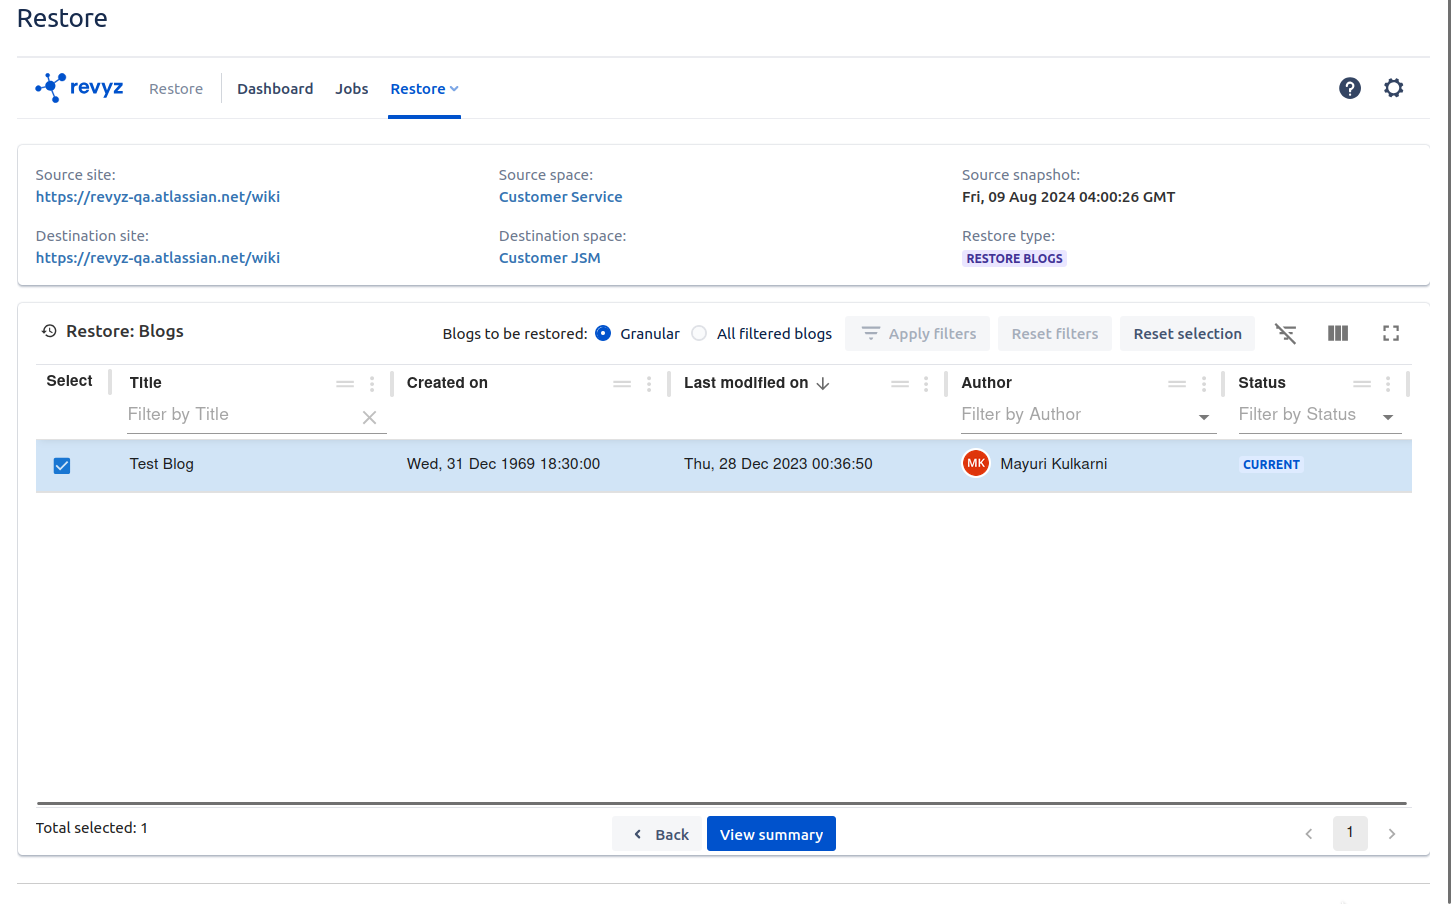Select the Granular radio option

(x=603, y=334)
